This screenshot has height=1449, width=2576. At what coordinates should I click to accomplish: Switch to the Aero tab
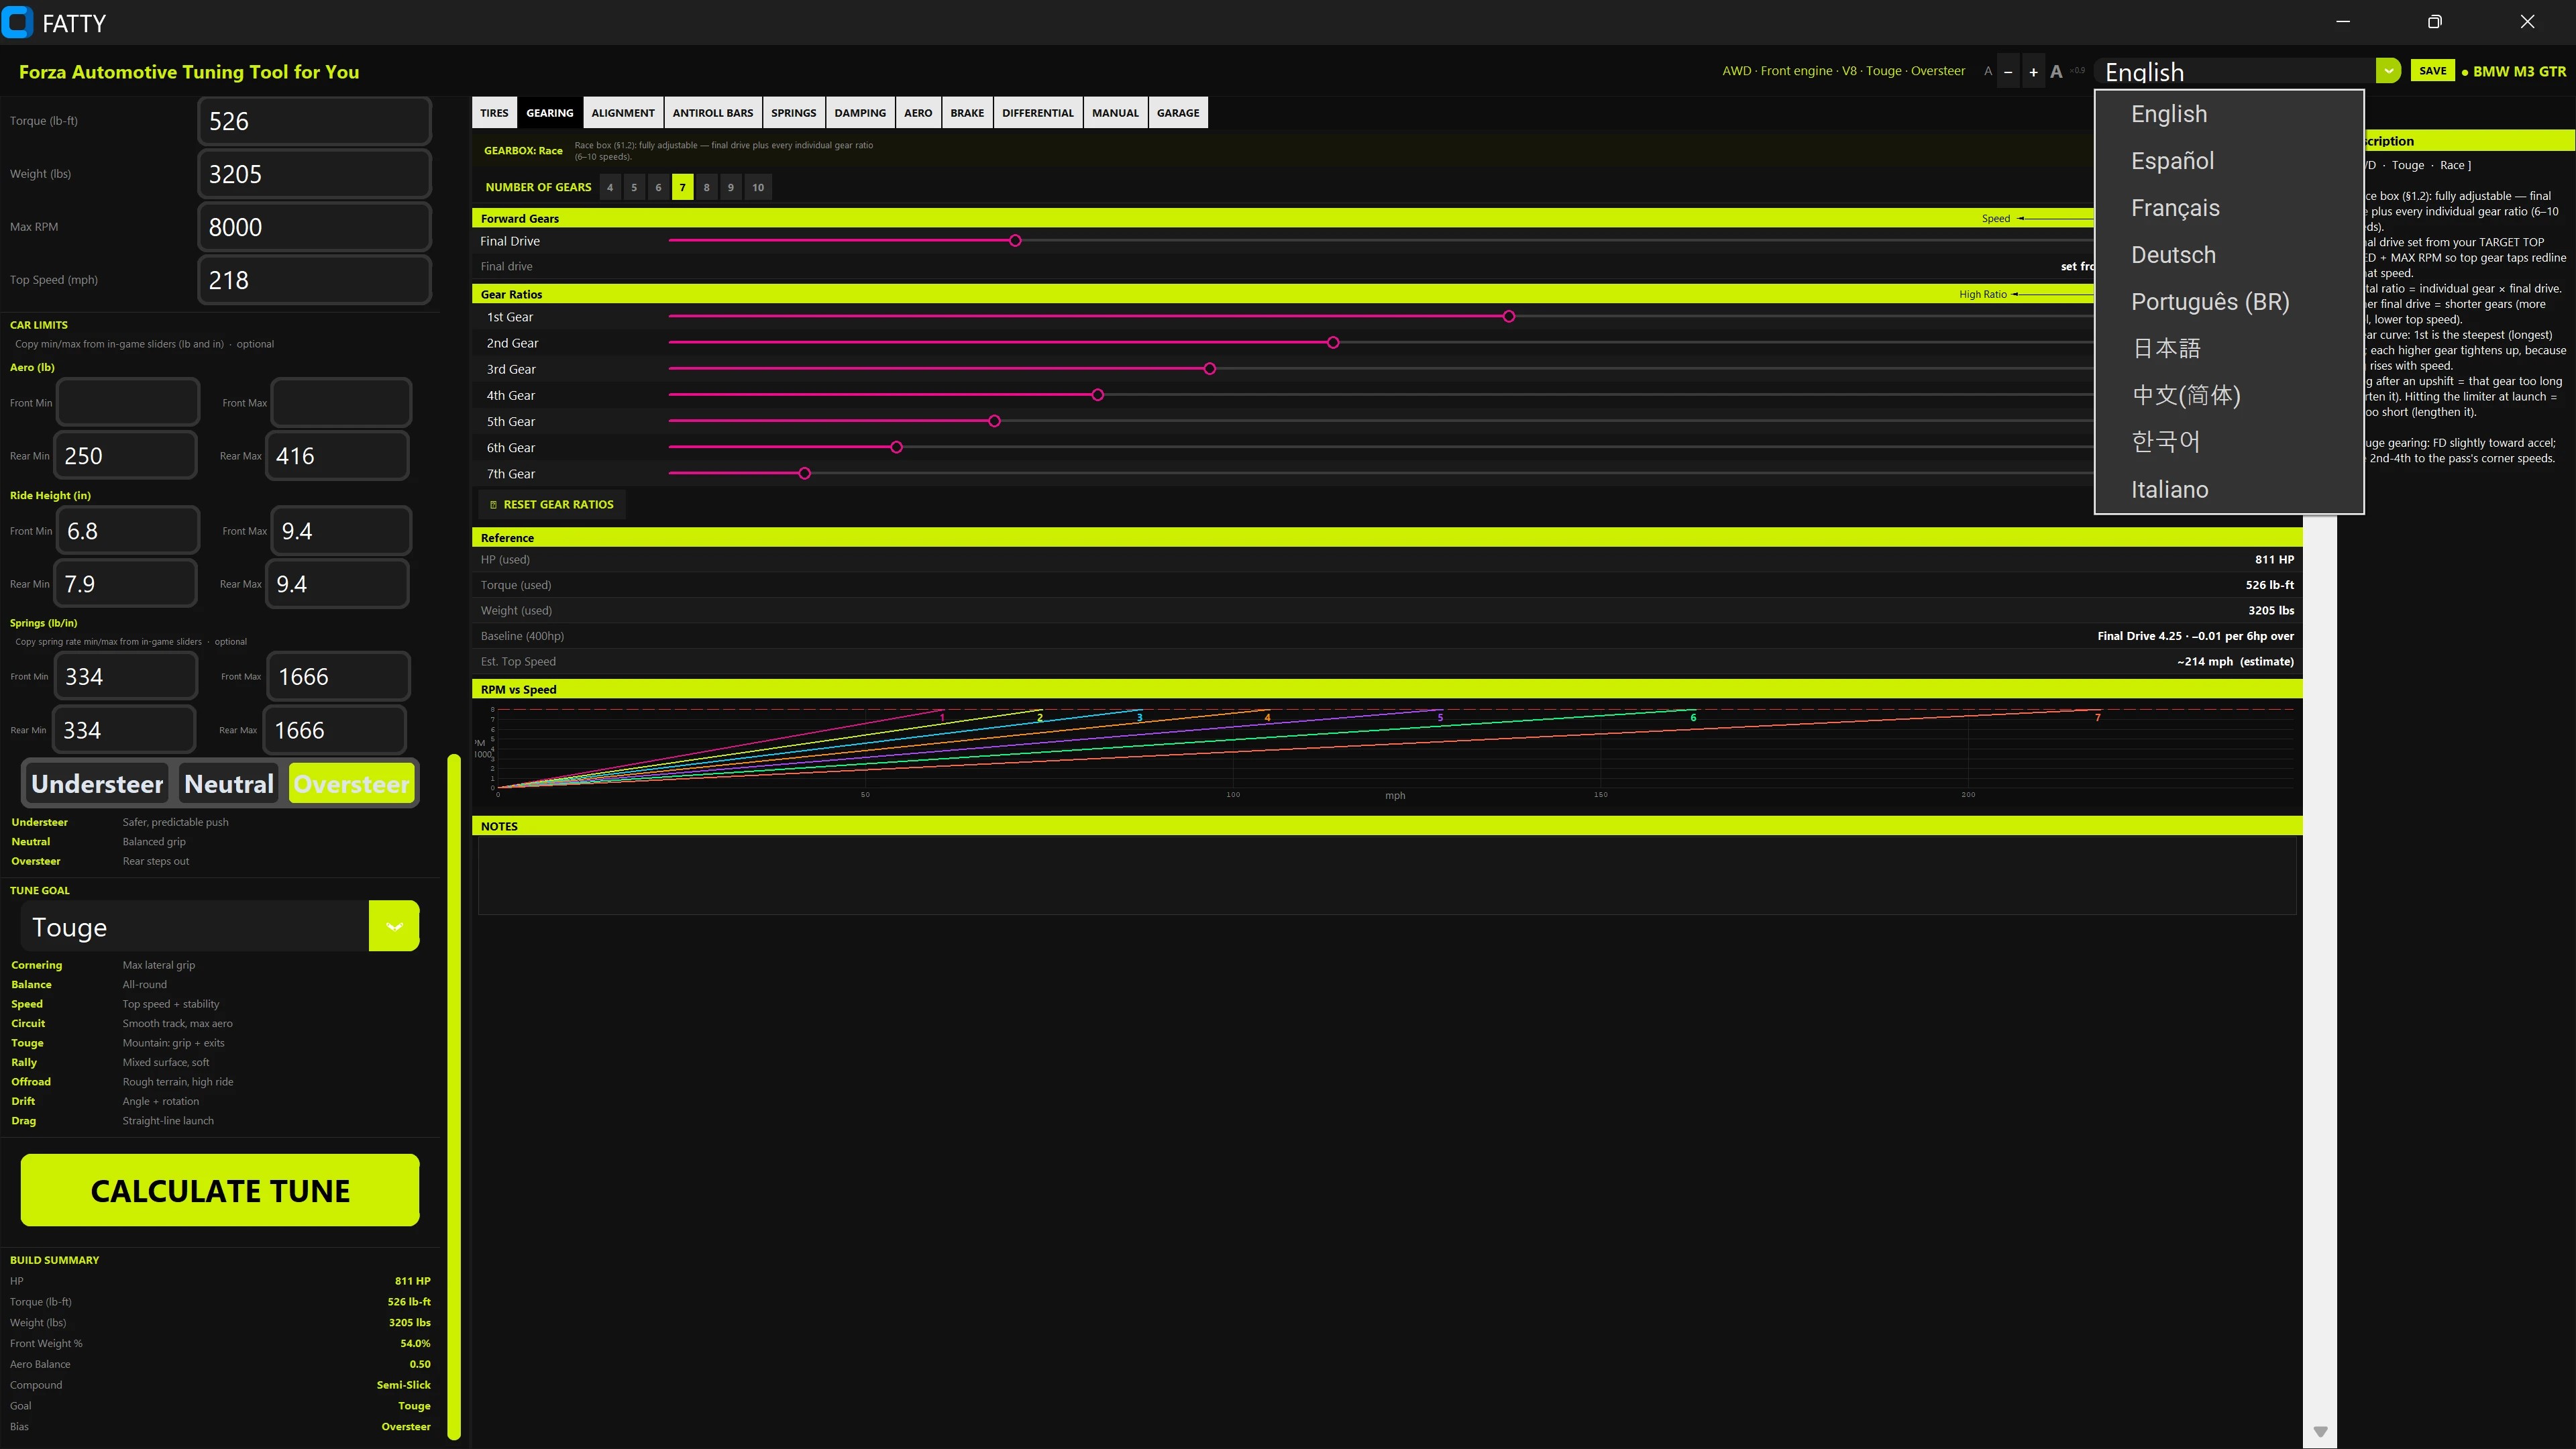[918, 113]
